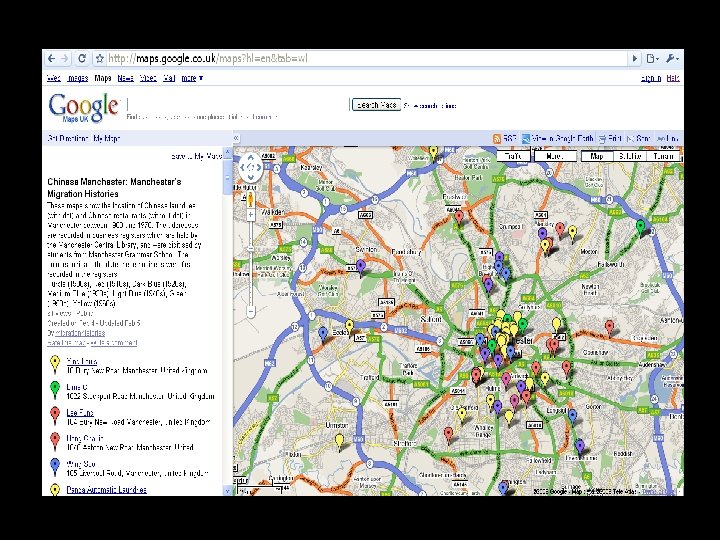Open the page menu icon in browser toolbar
This screenshot has height=540, width=720.
pos(652,58)
